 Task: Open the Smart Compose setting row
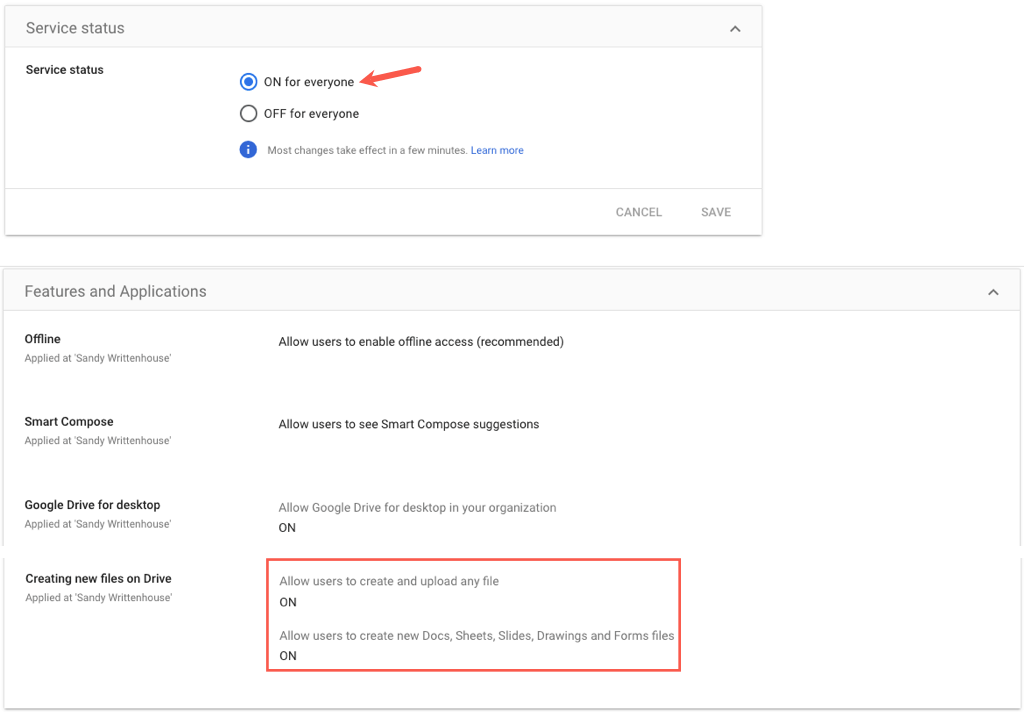(x=69, y=422)
